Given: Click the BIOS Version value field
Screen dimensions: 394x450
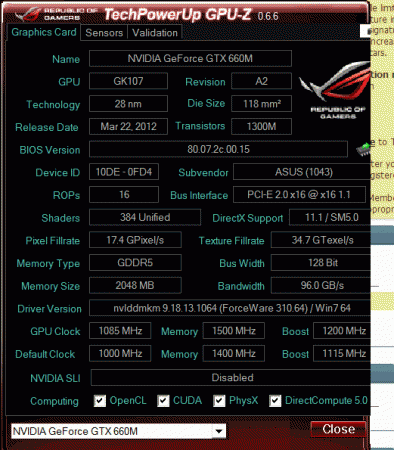Looking at the screenshot, I should 218,149.
